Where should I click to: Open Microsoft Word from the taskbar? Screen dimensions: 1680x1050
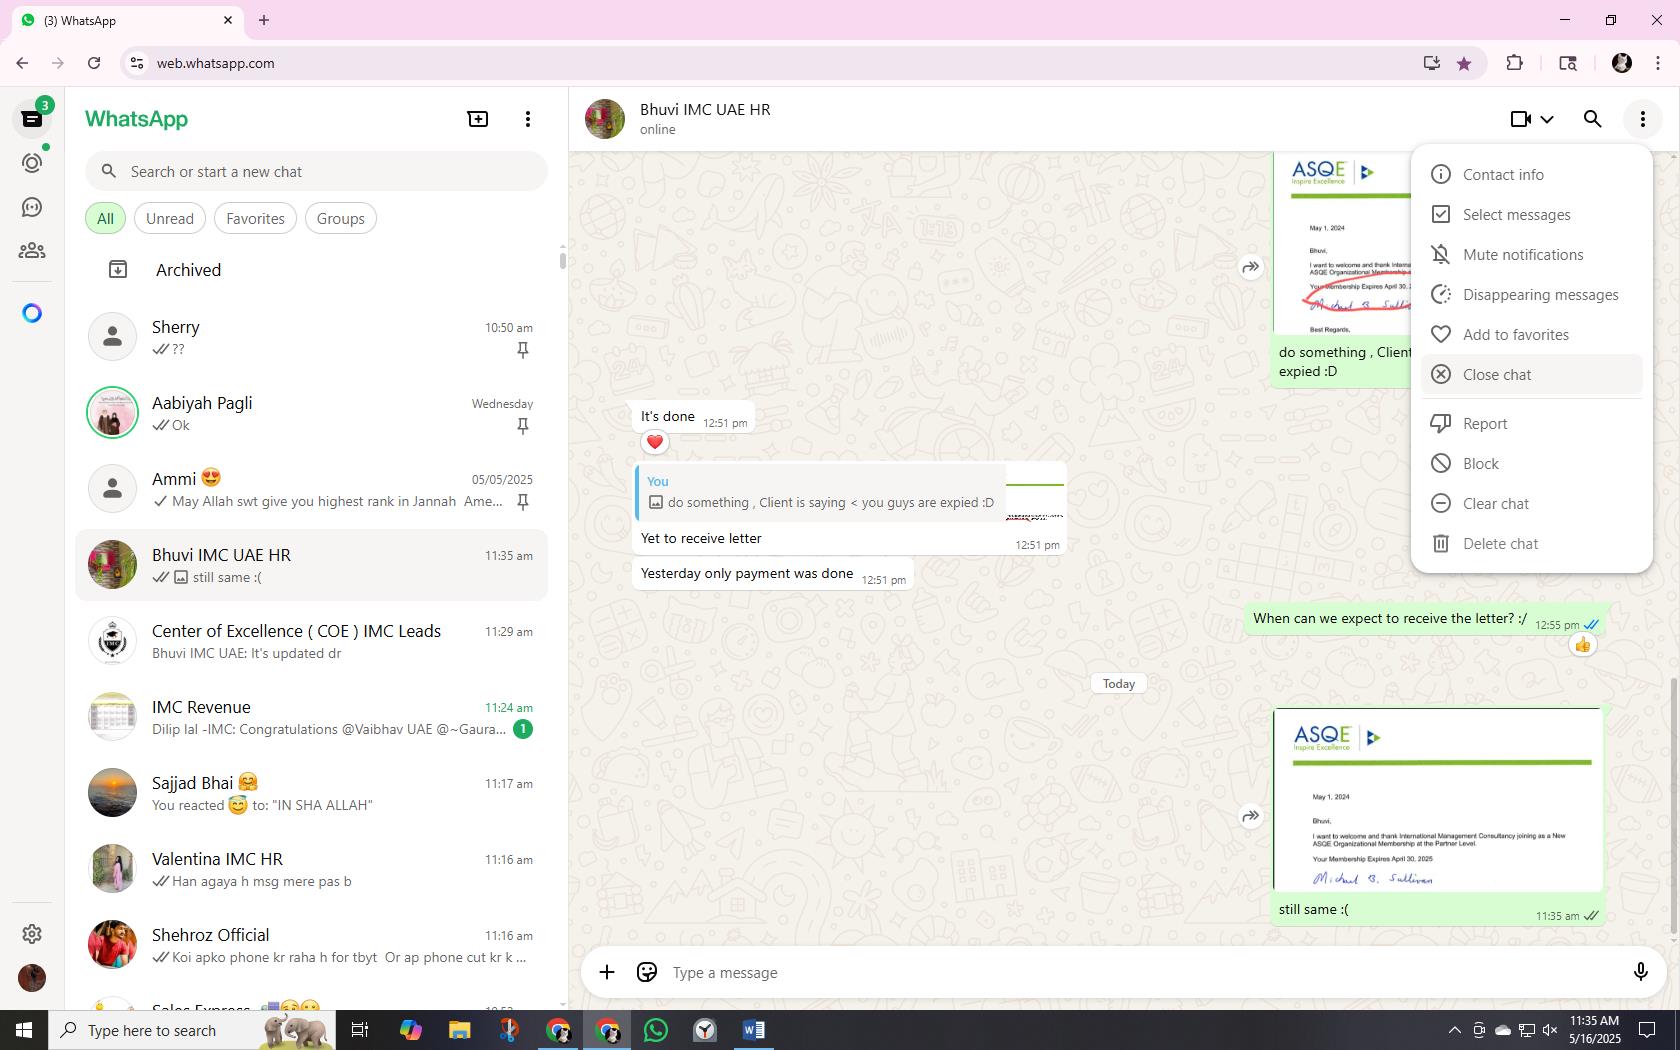(754, 1030)
